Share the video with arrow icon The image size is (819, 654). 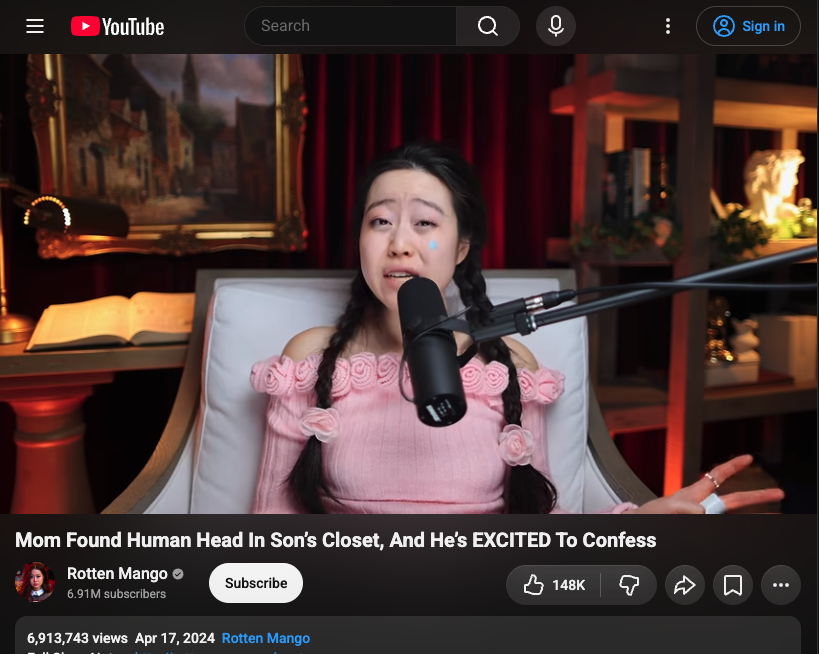point(684,585)
